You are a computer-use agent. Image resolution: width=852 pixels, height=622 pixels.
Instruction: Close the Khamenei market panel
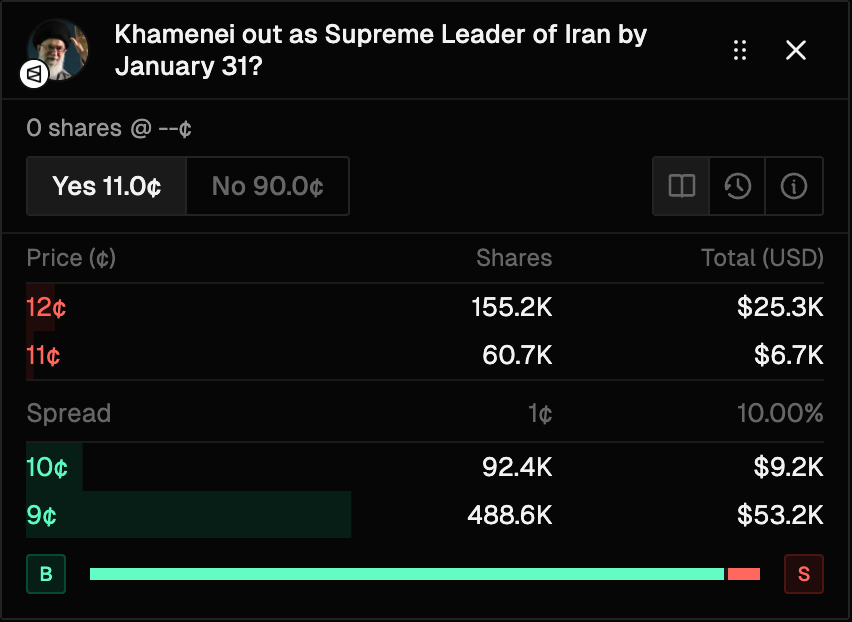pos(796,50)
